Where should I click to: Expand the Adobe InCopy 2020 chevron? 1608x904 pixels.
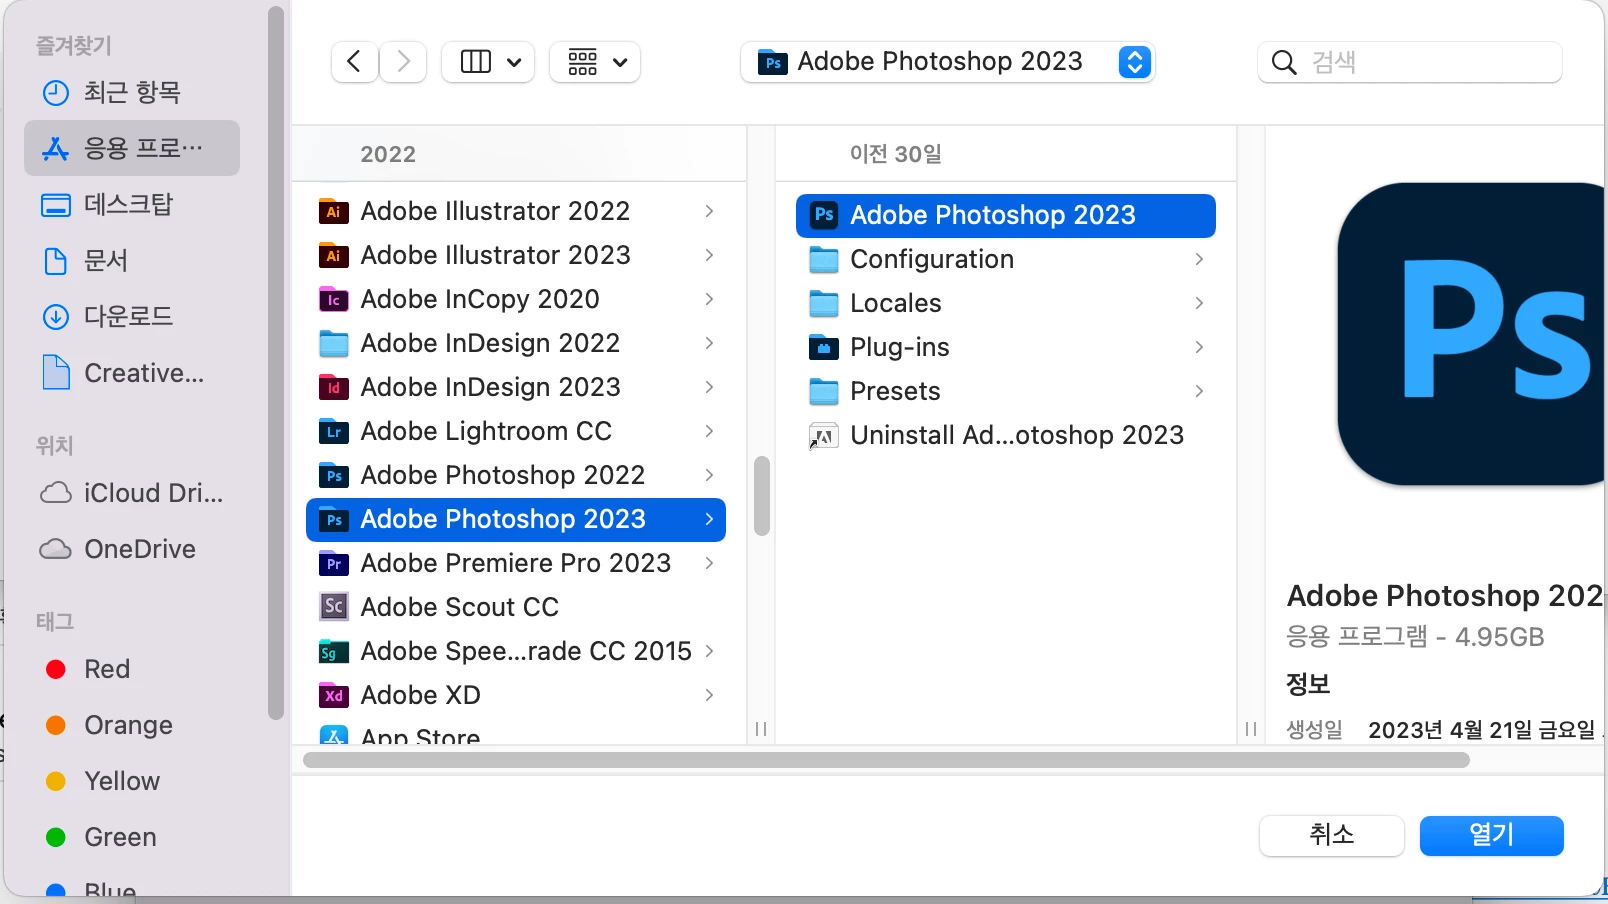(x=709, y=299)
